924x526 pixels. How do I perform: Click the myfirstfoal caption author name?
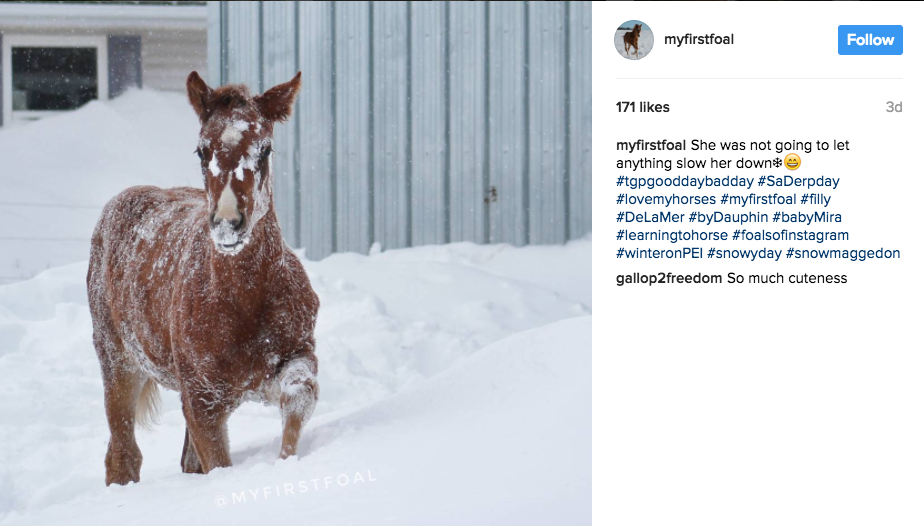click(x=651, y=145)
